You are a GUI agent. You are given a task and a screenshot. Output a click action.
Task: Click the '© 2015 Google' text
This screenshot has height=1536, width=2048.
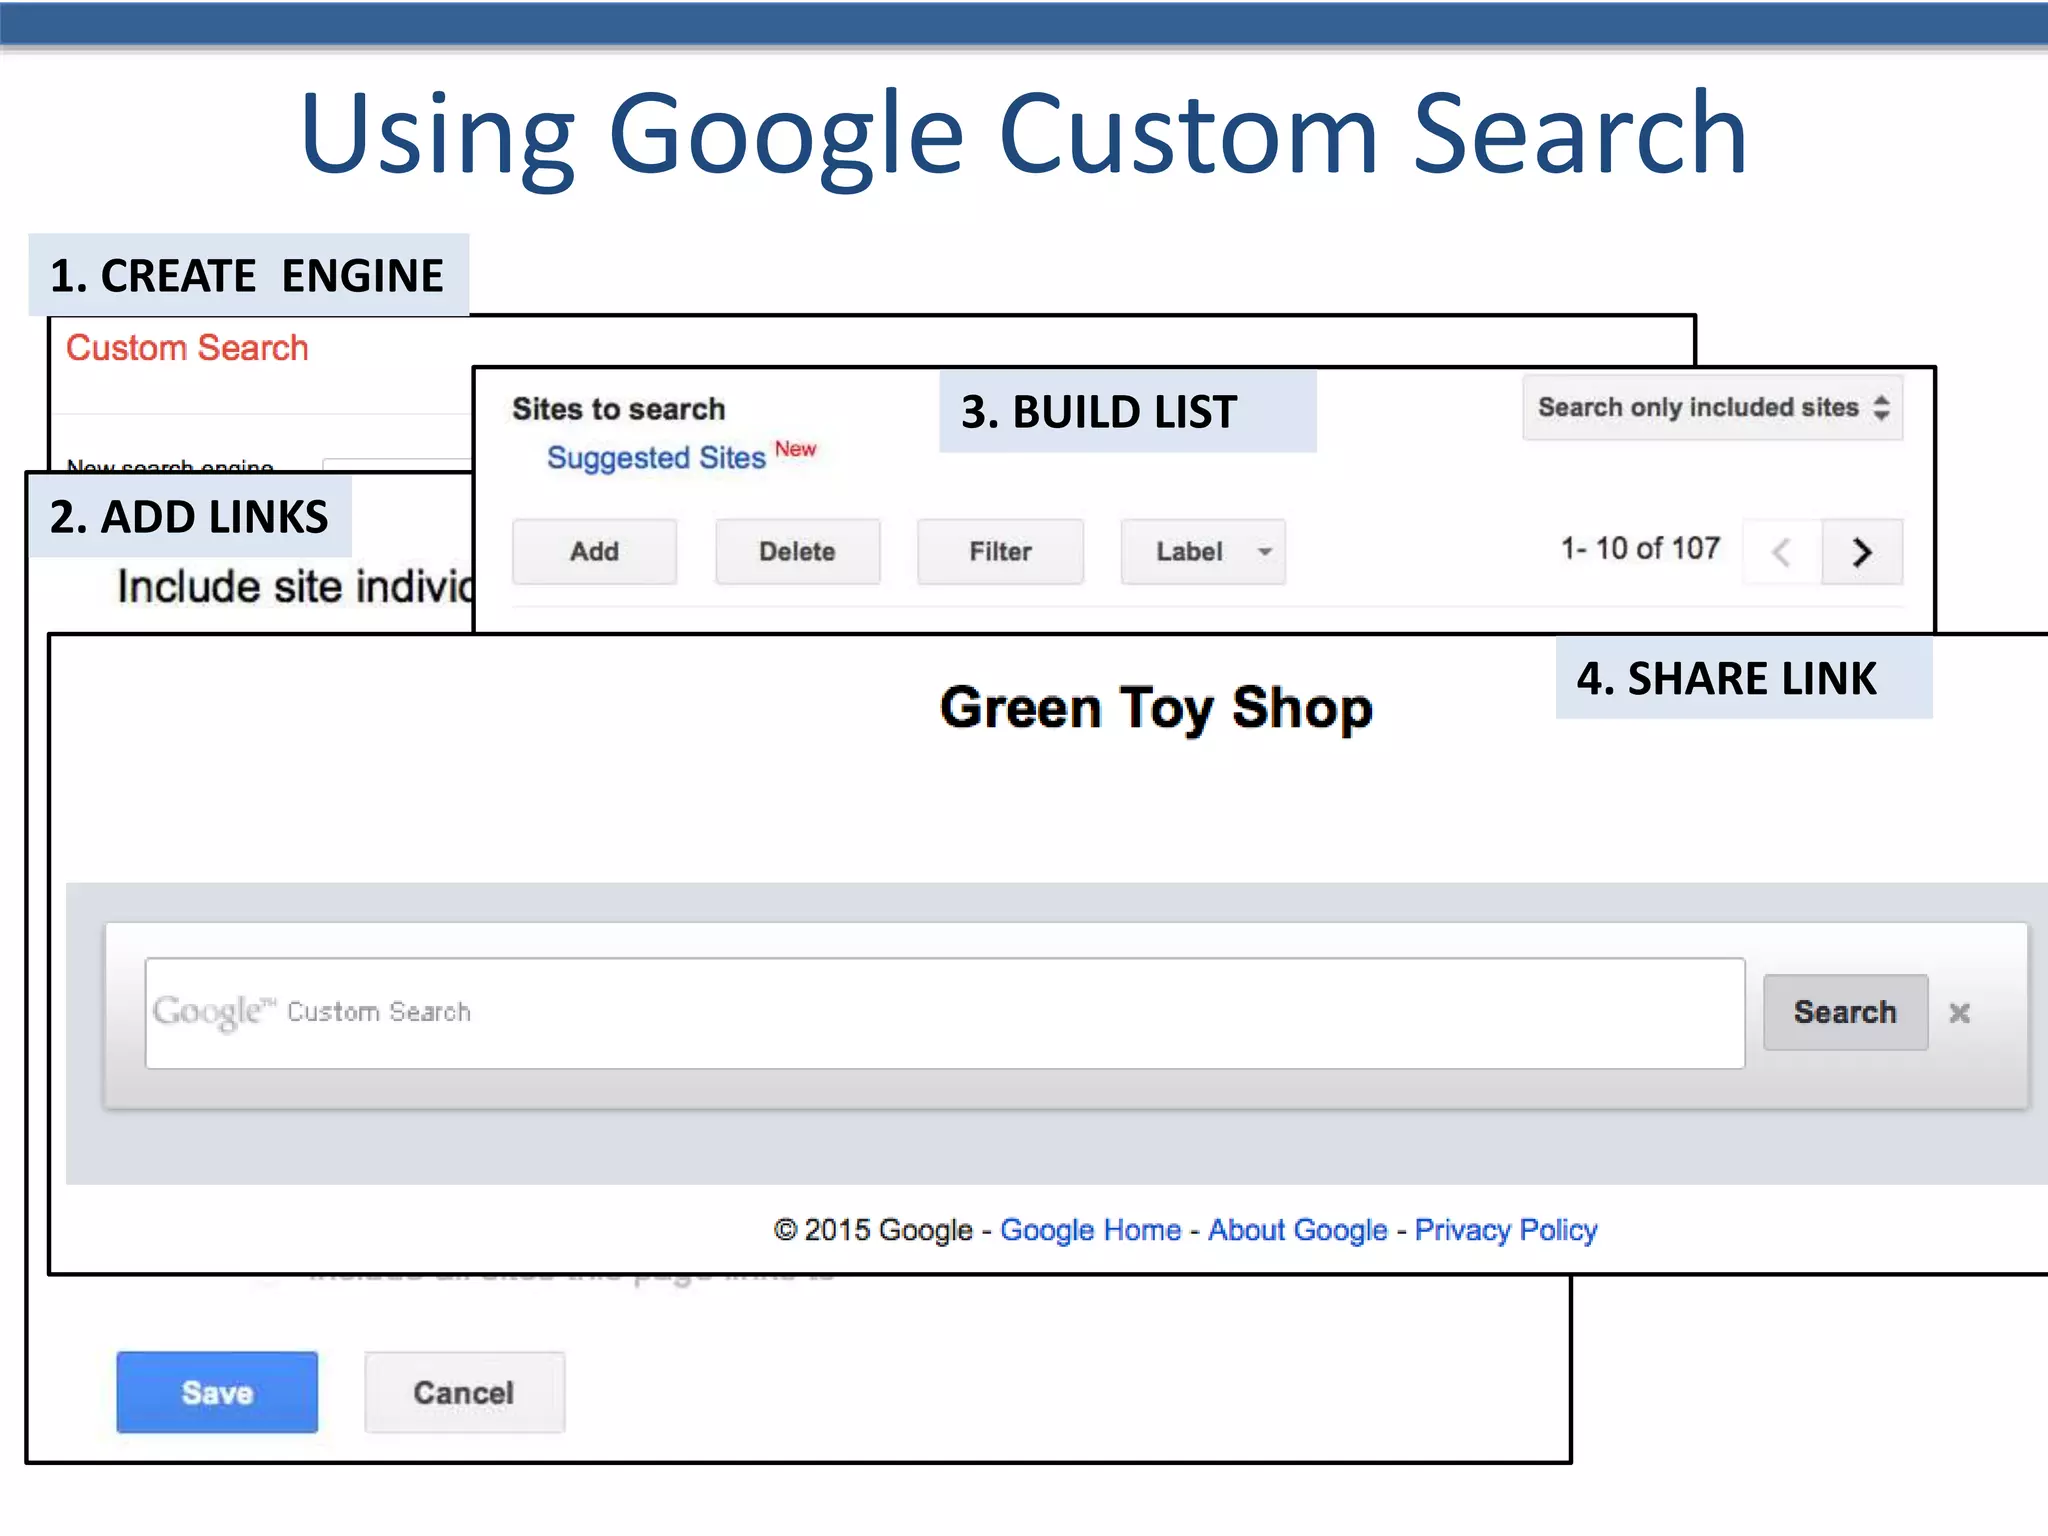(873, 1230)
